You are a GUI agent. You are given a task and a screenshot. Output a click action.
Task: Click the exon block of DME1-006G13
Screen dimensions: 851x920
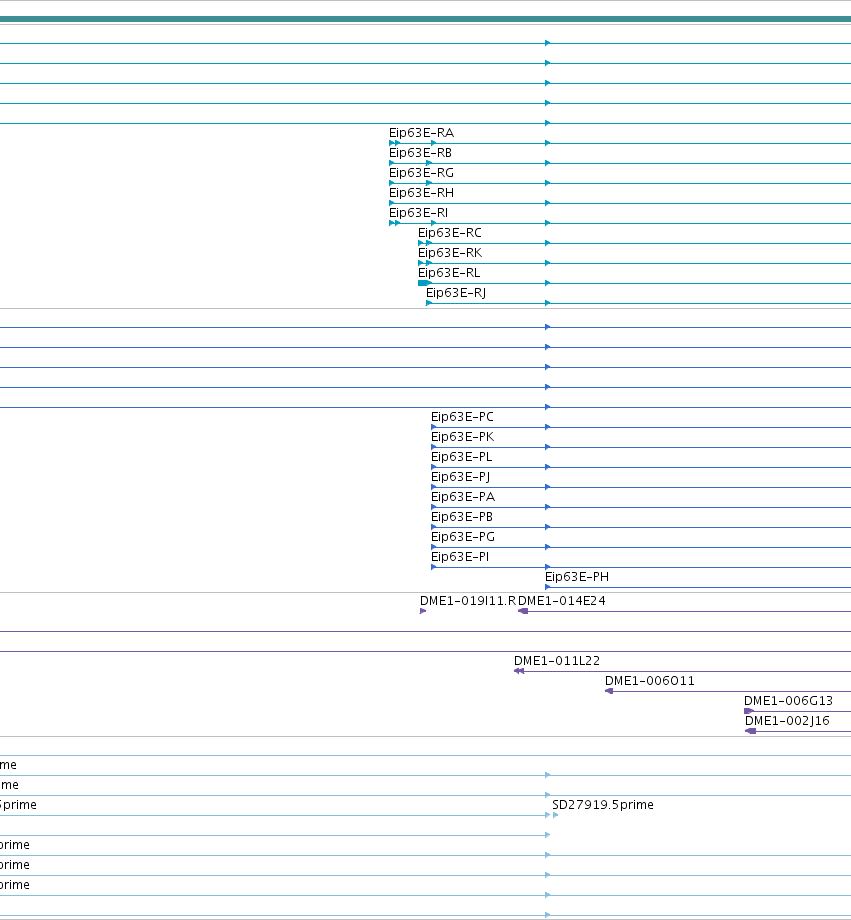pos(749,711)
